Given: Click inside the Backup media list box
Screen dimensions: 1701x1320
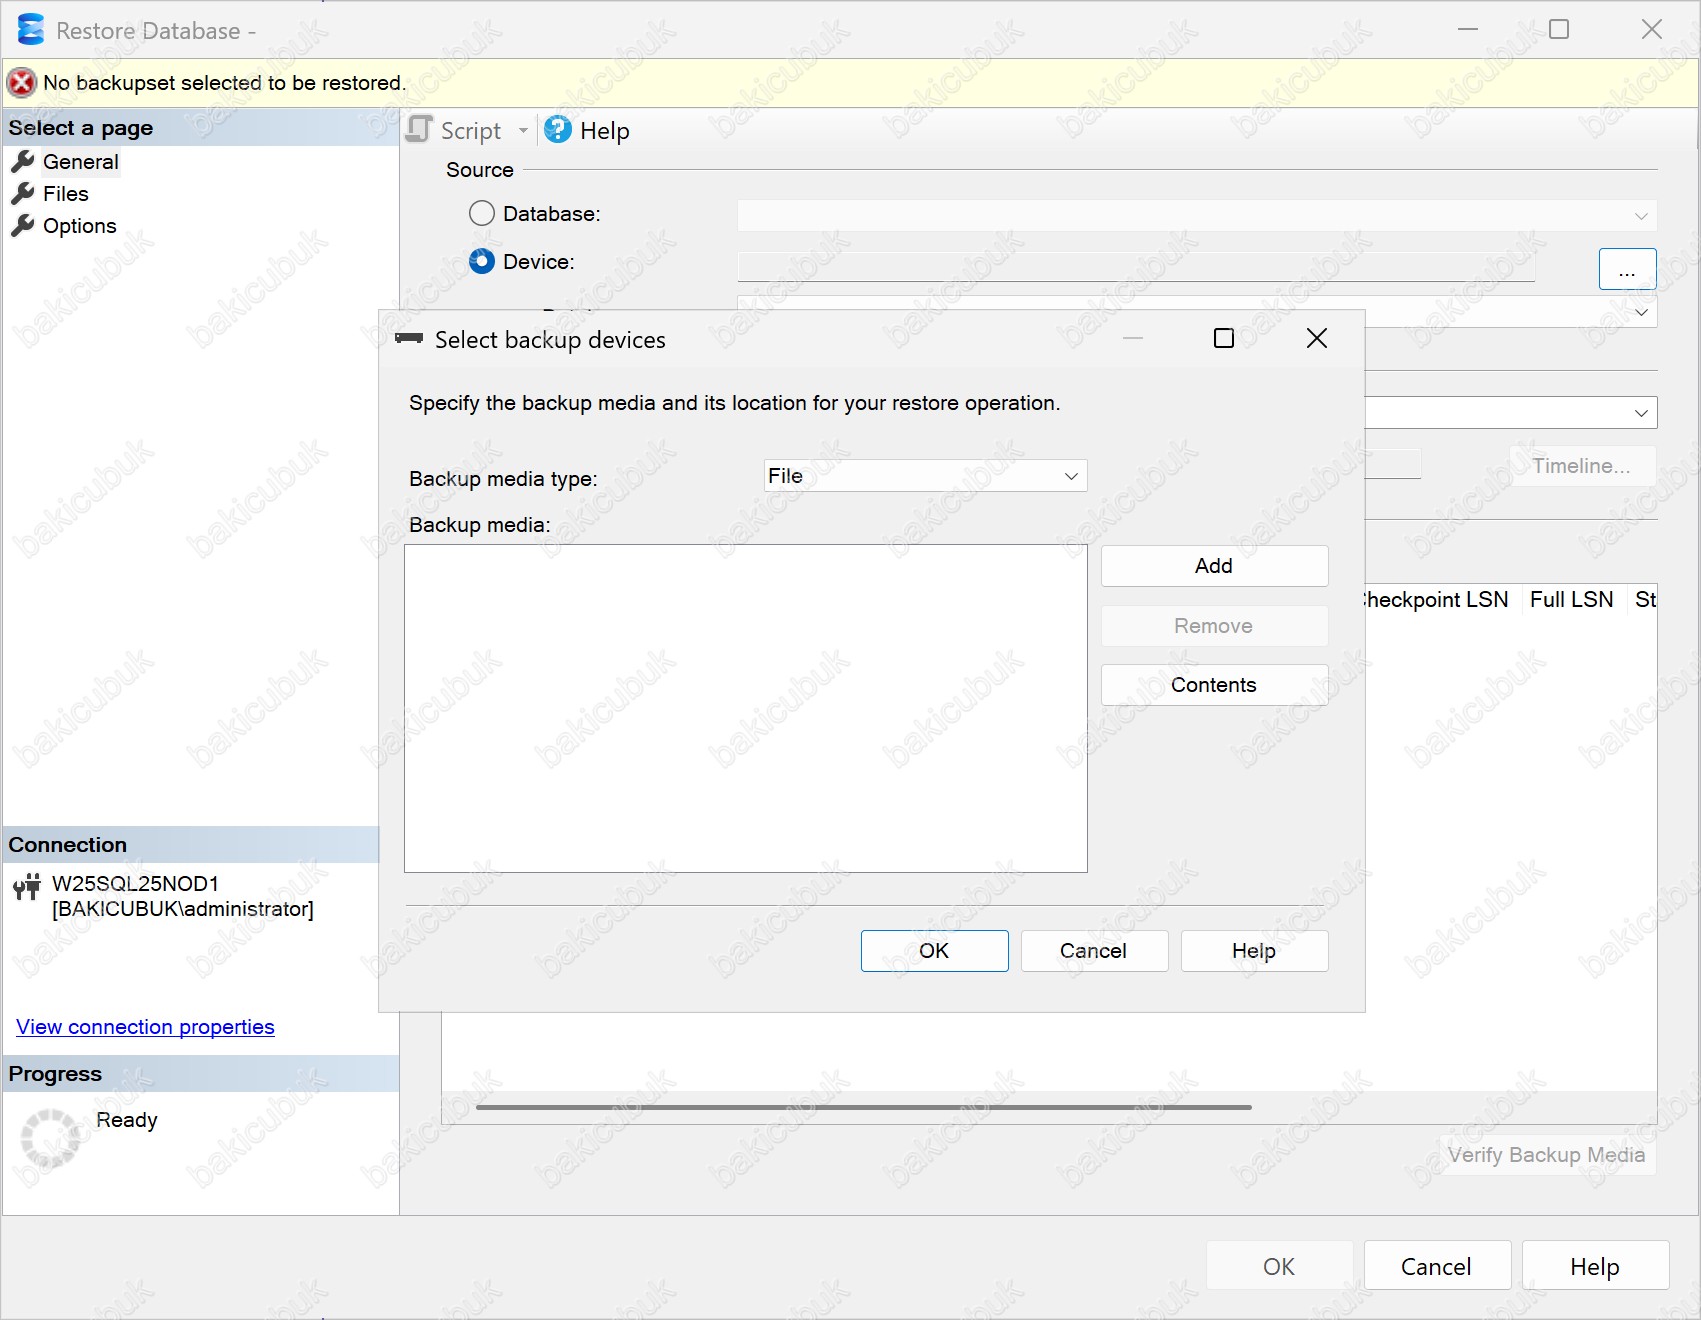Looking at the screenshot, I should click(x=745, y=708).
